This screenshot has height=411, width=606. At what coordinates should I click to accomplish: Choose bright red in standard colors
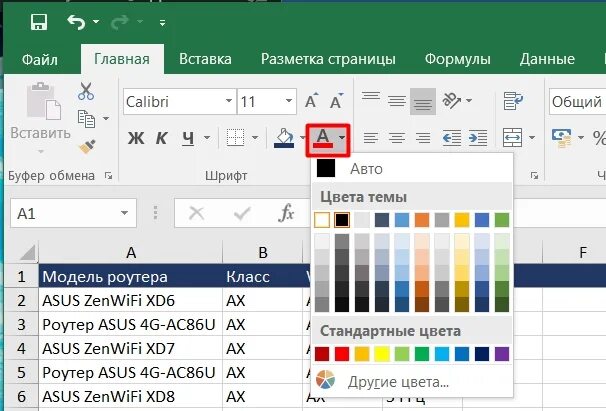coord(342,354)
